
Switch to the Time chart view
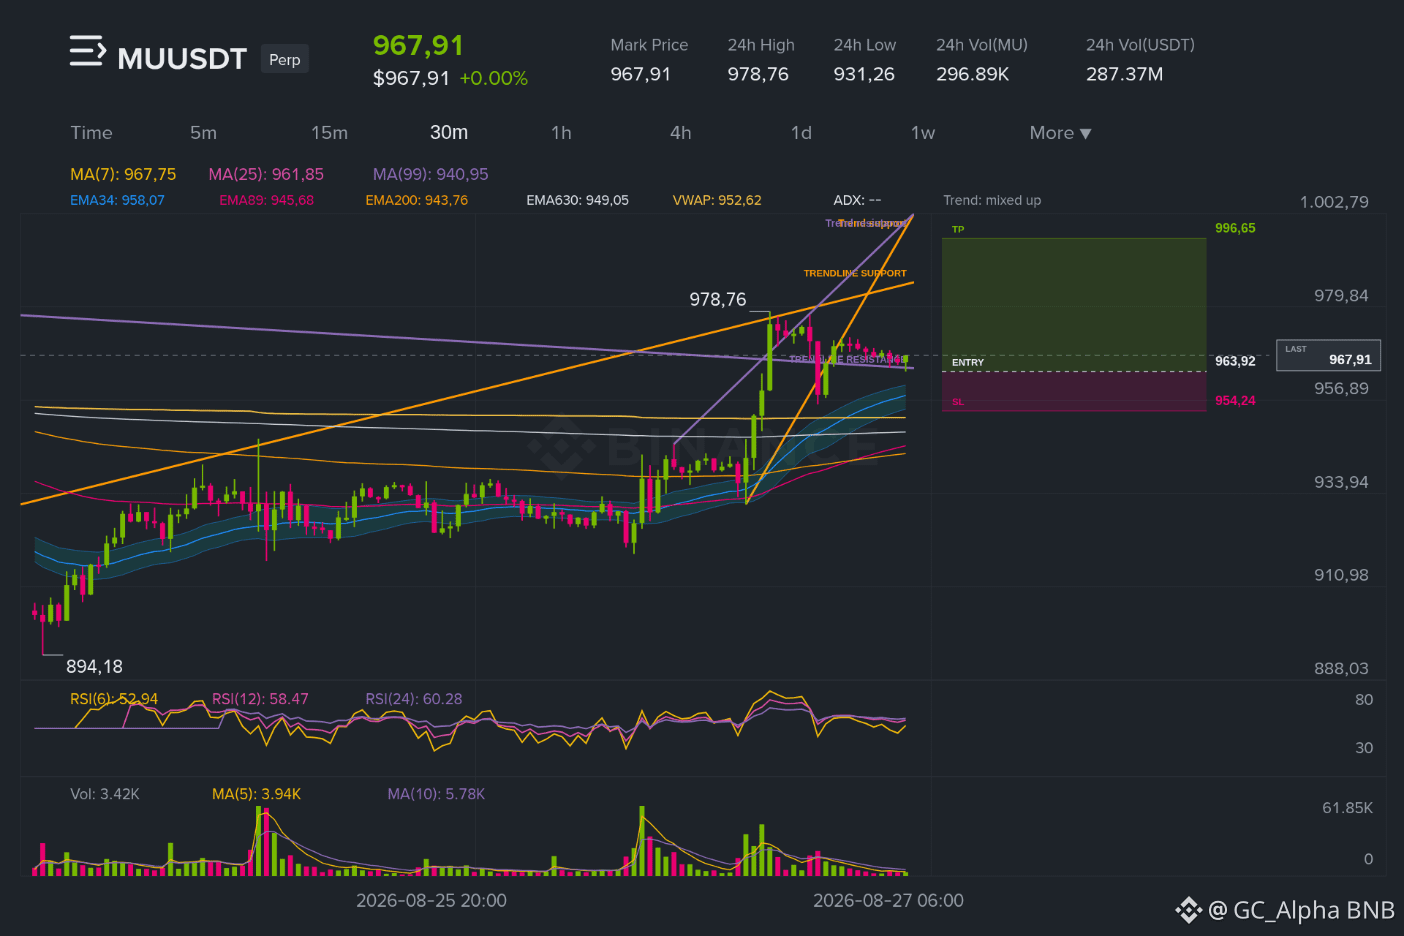tap(91, 133)
